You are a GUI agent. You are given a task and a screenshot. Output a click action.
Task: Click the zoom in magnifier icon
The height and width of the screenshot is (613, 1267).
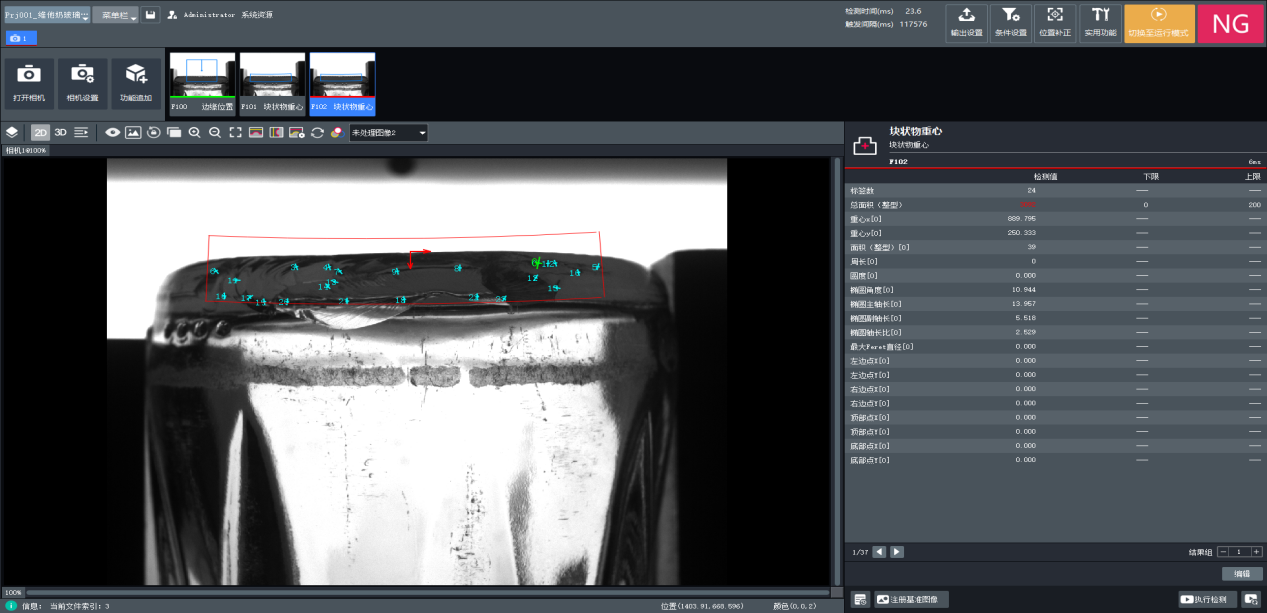tap(194, 132)
